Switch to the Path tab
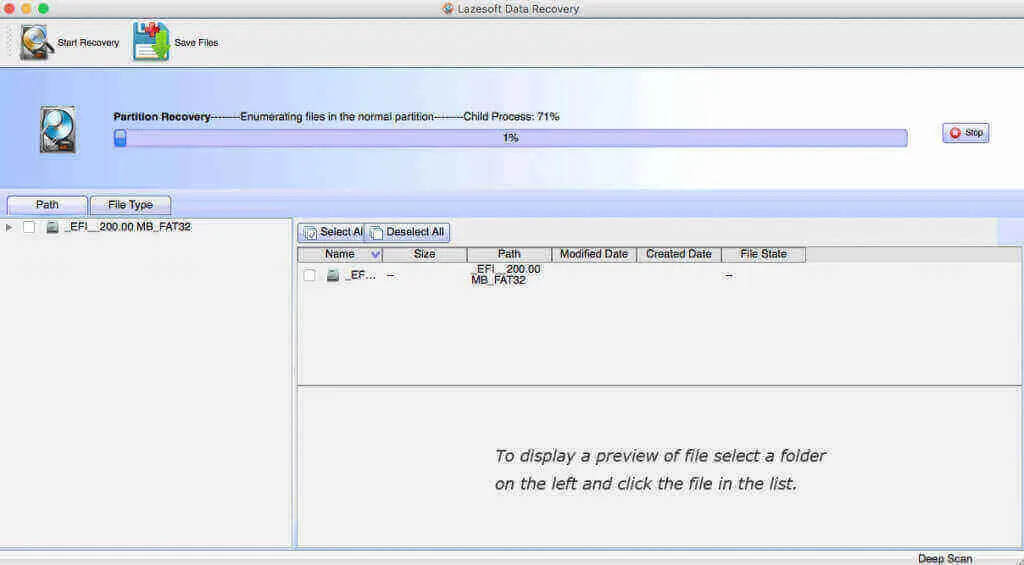The width and height of the screenshot is (1024, 565). [x=47, y=204]
